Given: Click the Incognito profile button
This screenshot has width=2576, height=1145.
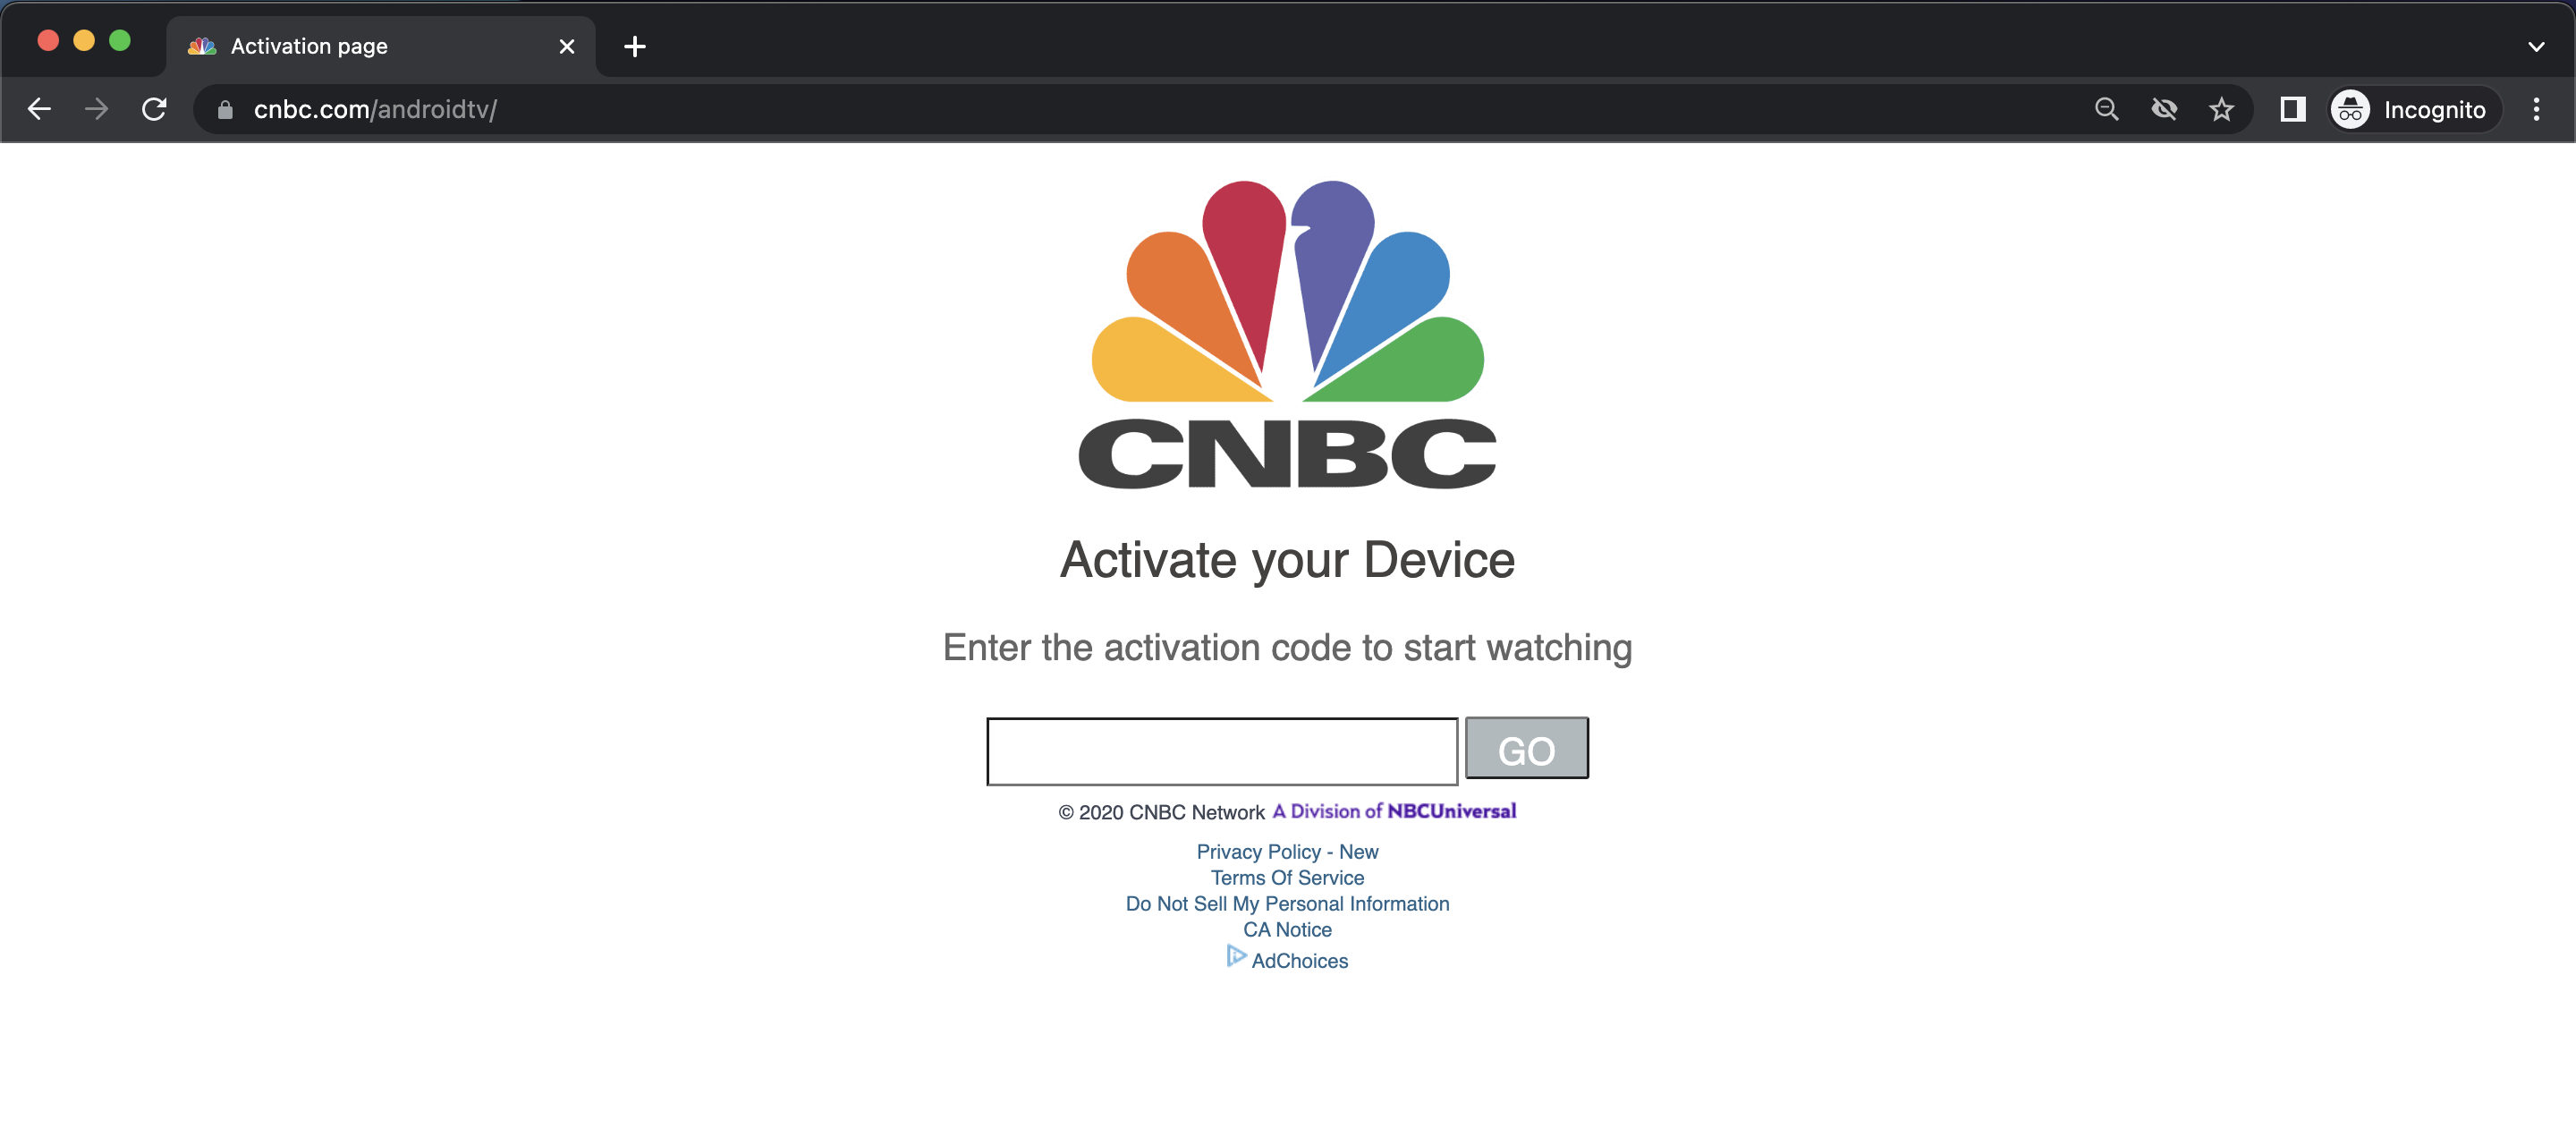Looking at the screenshot, I should click(x=2413, y=109).
